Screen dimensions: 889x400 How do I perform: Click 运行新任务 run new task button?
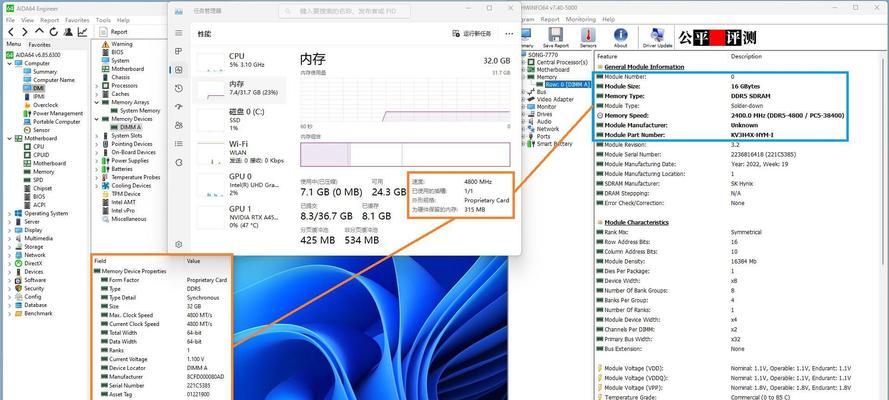point(471,34)
